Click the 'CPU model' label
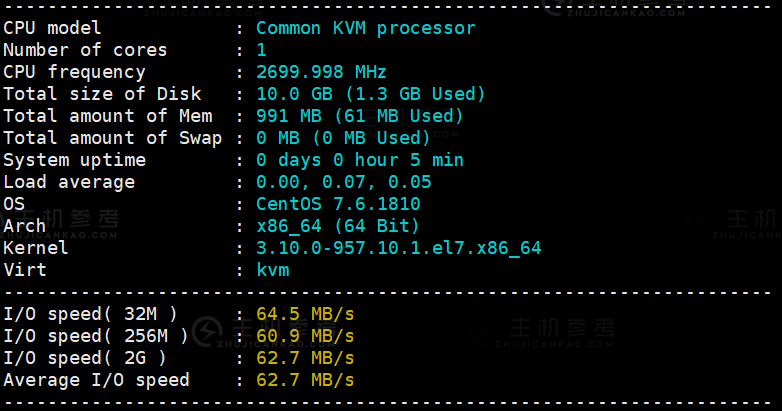Image resolution: width=782 pixels, height=411 pixels. (x=52, y=28)
